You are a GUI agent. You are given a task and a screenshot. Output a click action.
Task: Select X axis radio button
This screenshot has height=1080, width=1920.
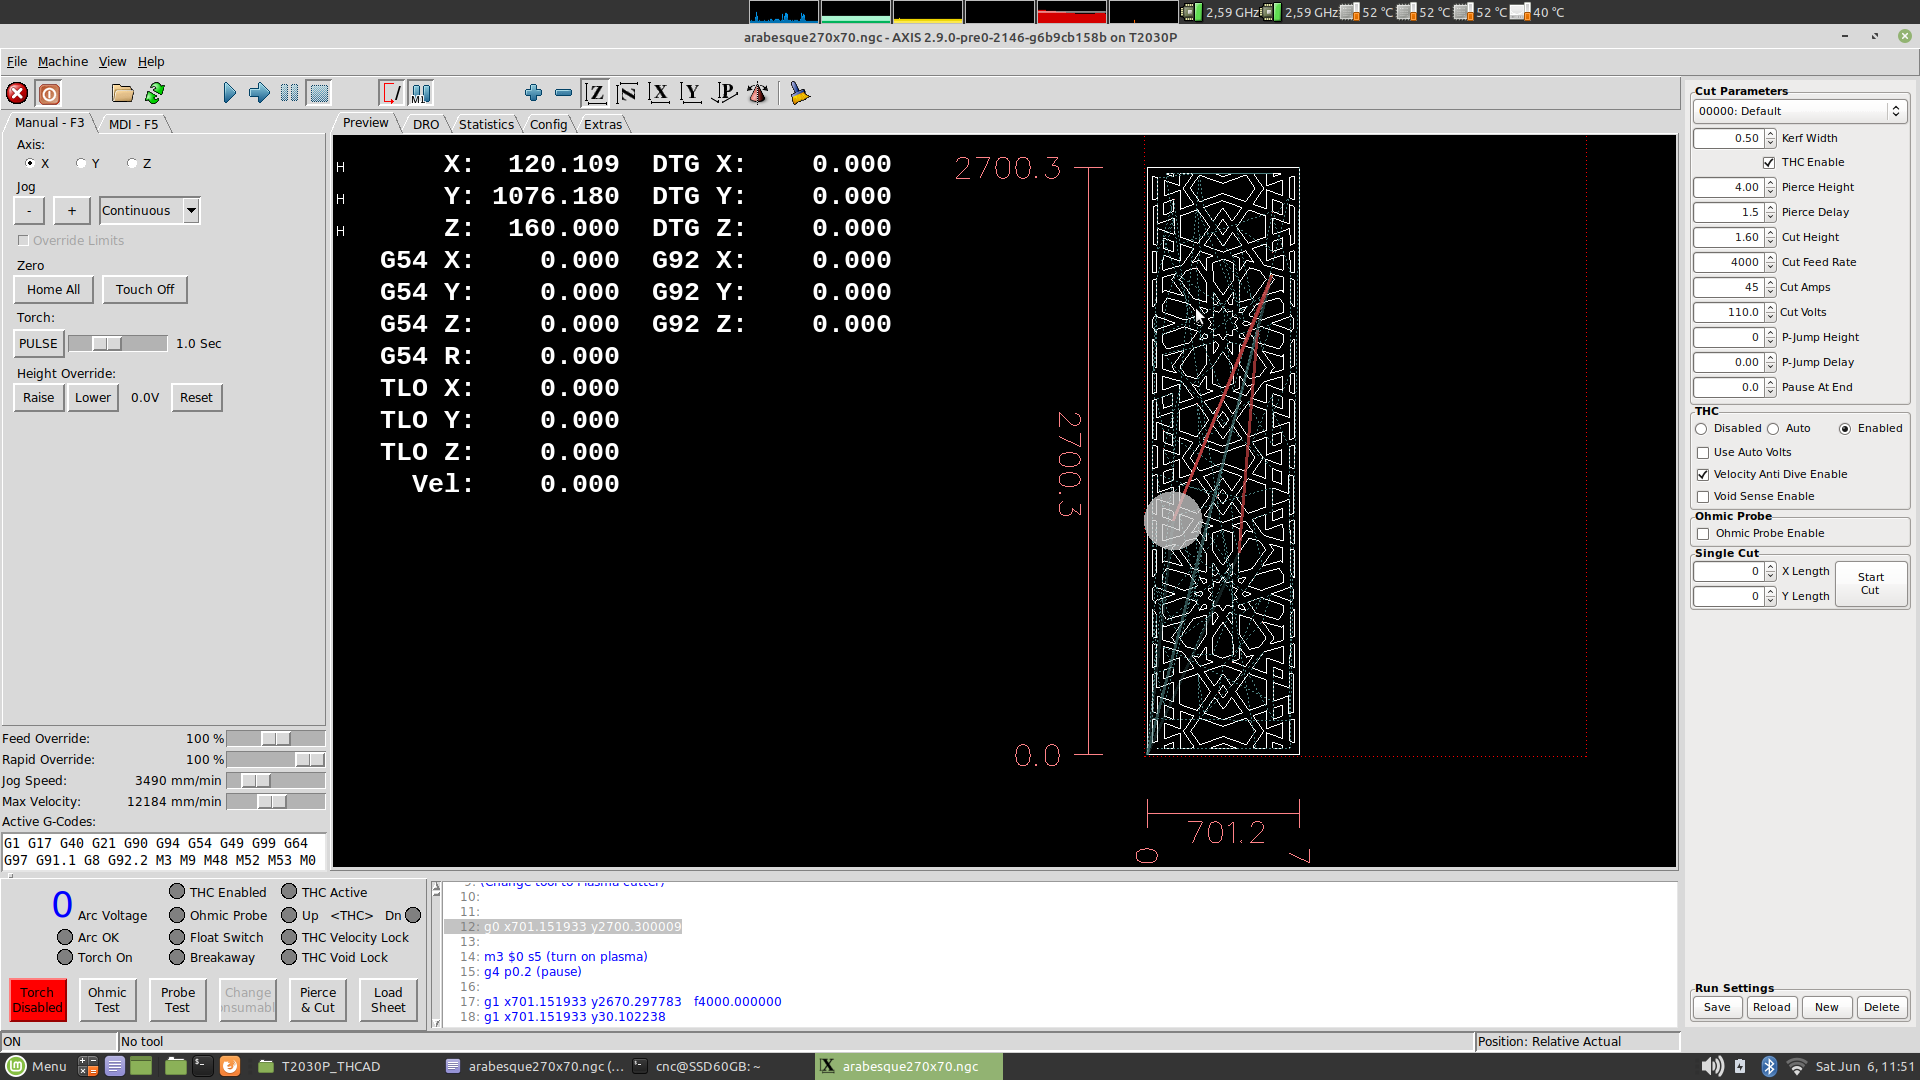(x=30, y=163)
